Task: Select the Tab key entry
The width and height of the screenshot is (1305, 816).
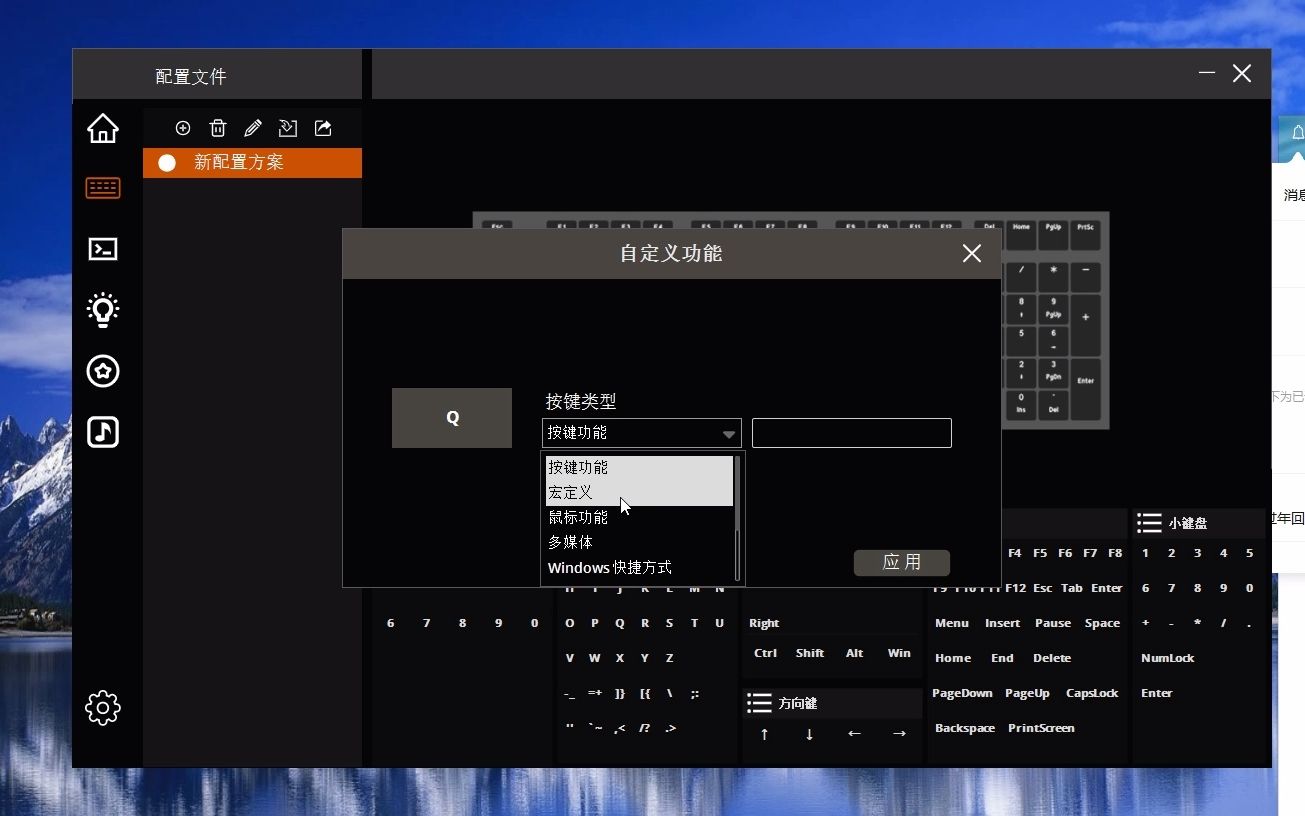Action: (x=1072, y=588)
